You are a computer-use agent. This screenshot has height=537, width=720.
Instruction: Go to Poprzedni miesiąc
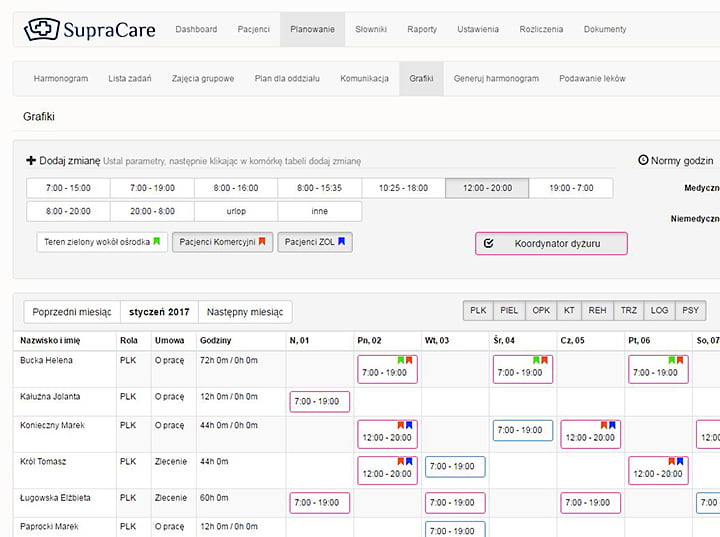[x=72, y=312]
